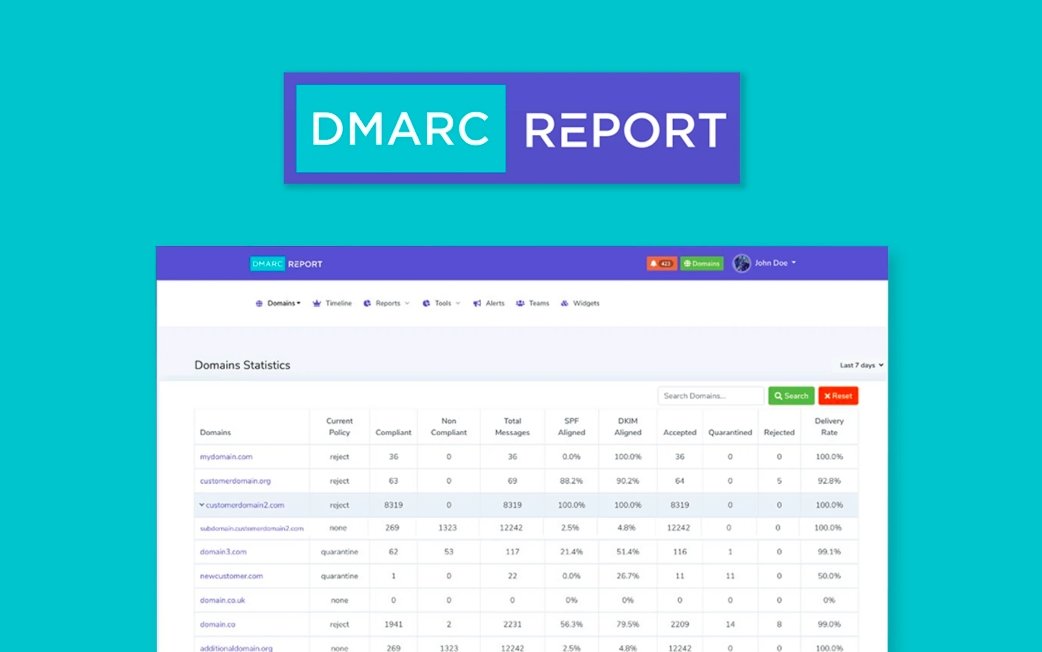Change the Last 7 days date range
This screenshot has width=1042, height=652.
pyautogui.click(x=861, y=366)
